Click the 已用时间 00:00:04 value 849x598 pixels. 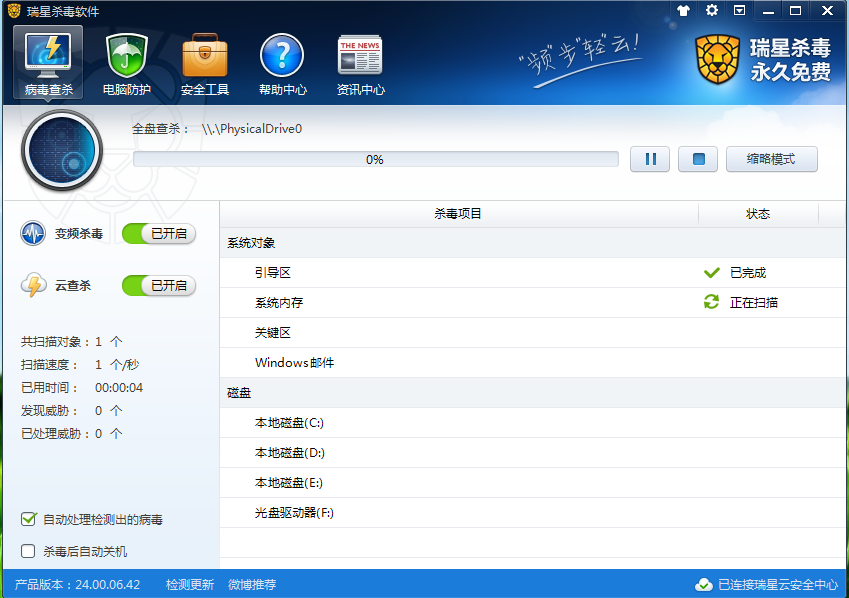tap(119, 388)
